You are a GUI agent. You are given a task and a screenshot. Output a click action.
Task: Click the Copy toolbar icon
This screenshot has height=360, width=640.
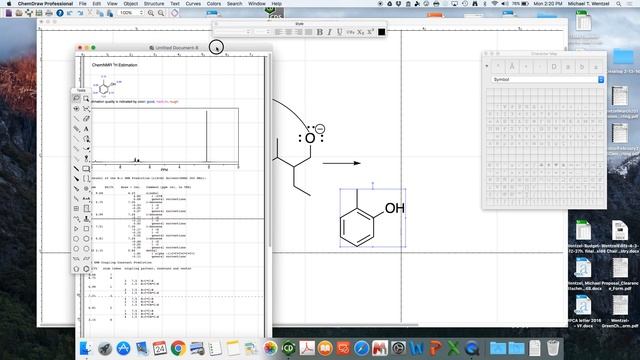(x=100, y=13)
